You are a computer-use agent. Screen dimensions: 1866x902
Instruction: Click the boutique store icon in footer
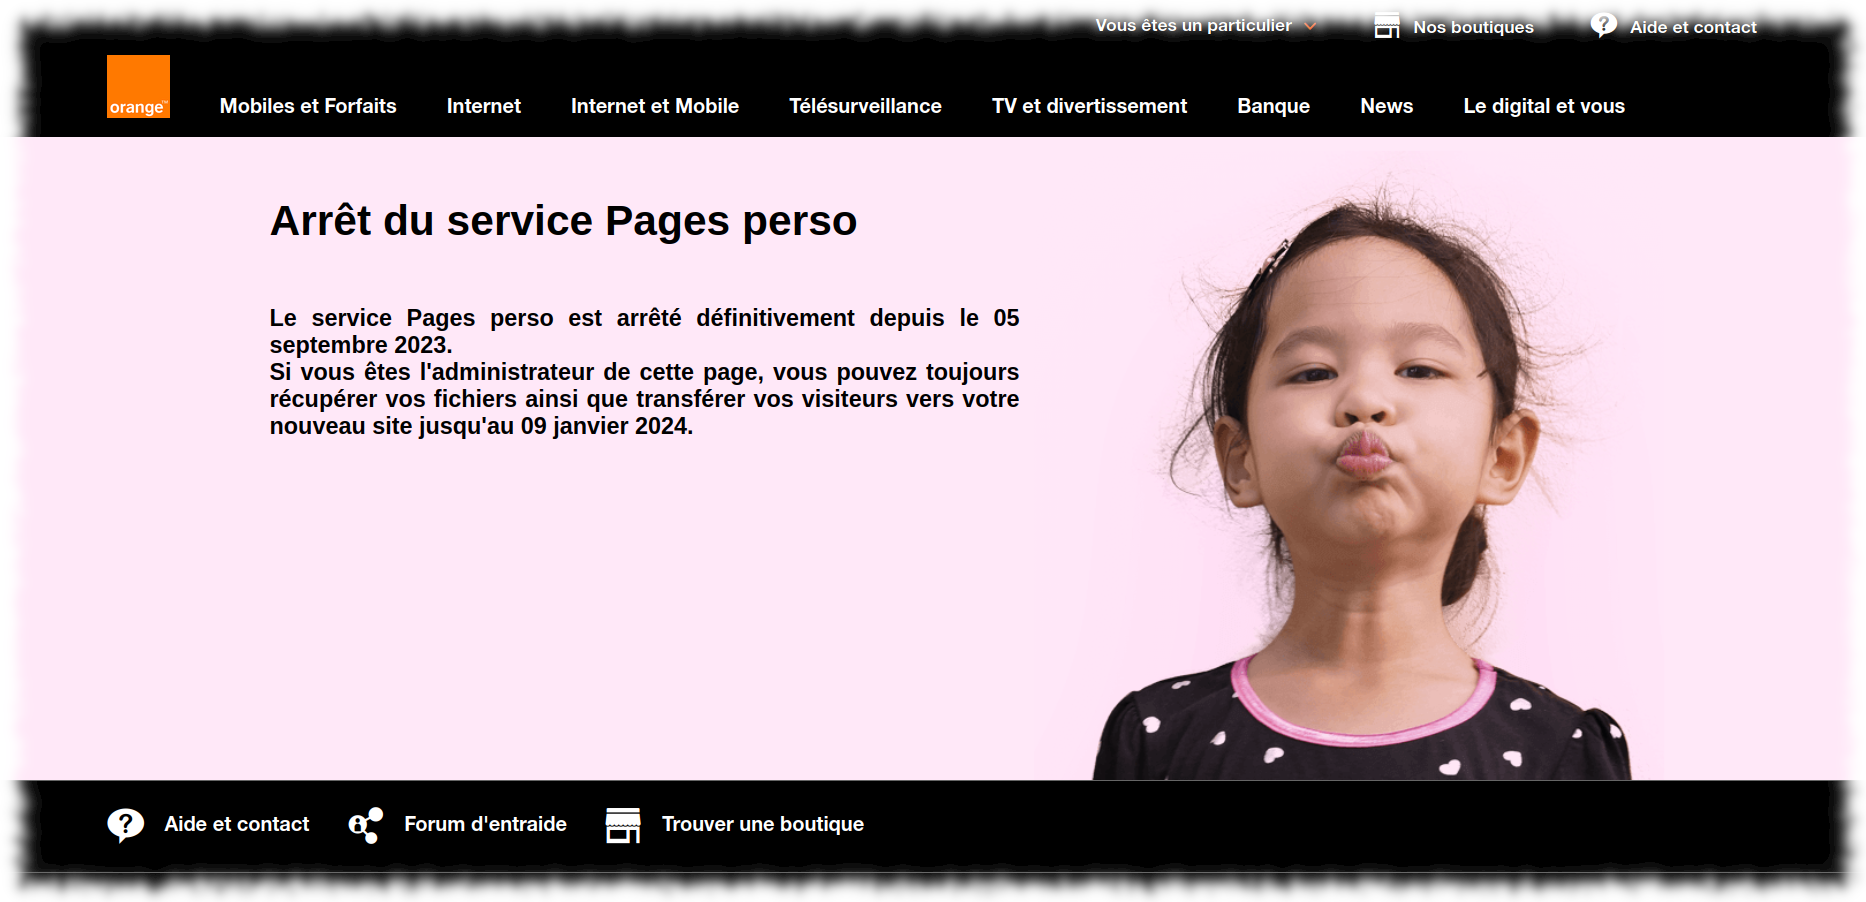[x=623, y=825]
